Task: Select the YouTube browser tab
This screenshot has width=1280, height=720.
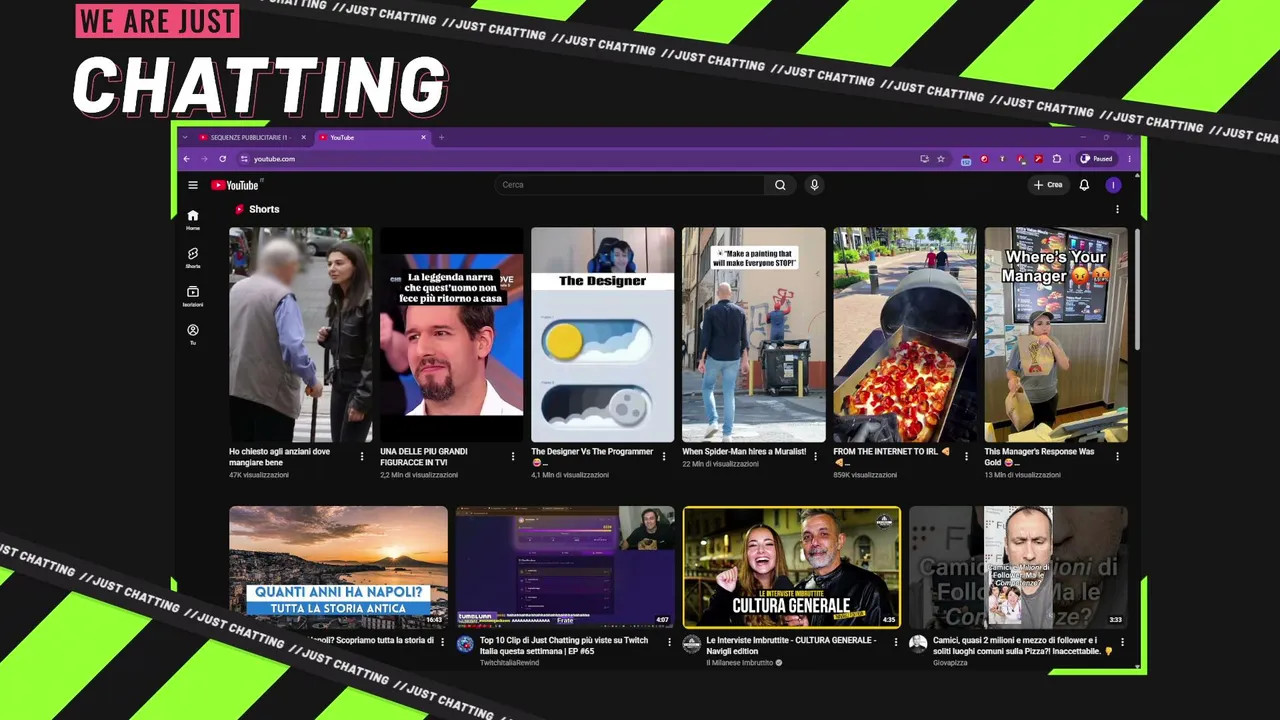Action: click(x=372, y=137)
